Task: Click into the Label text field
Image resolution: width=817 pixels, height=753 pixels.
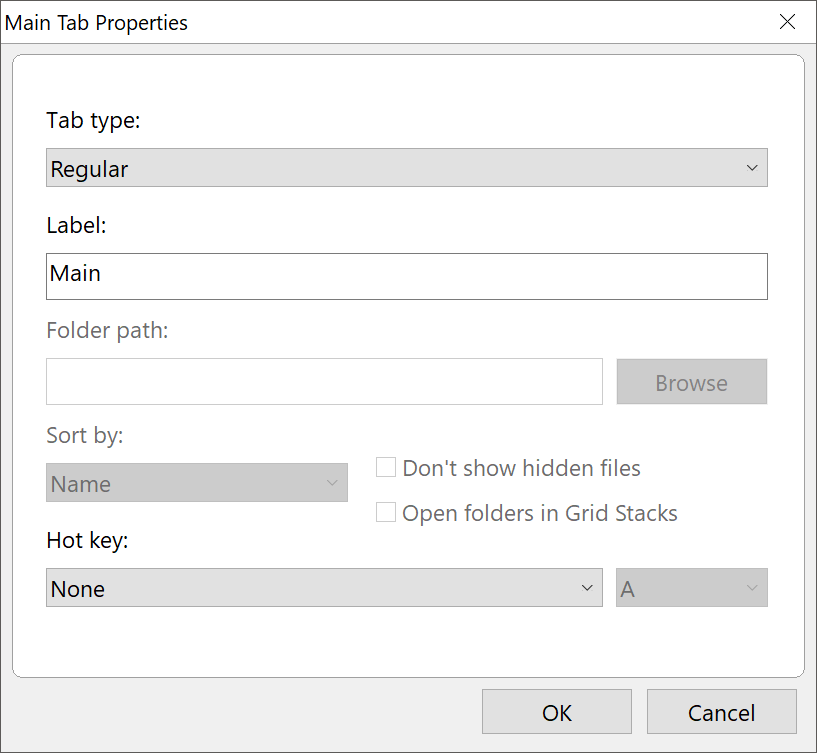Action: click(x=406, y=276)
